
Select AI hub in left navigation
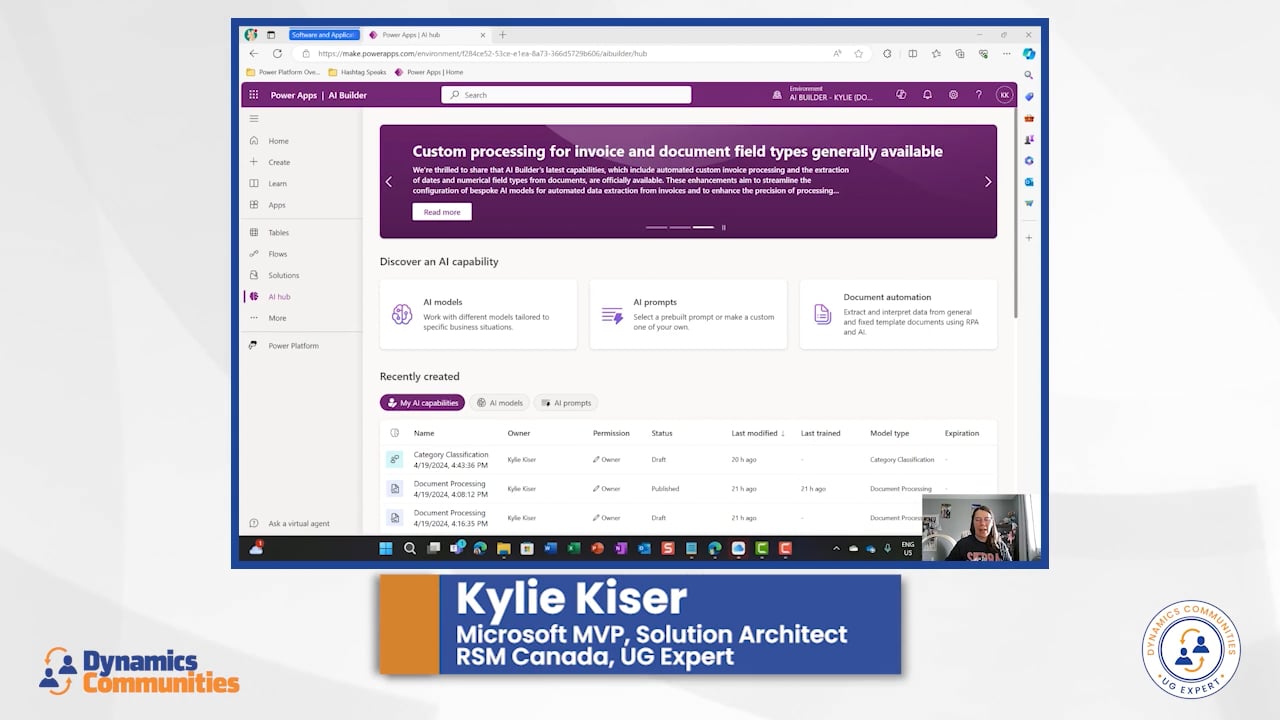click(x=279, y=297)
